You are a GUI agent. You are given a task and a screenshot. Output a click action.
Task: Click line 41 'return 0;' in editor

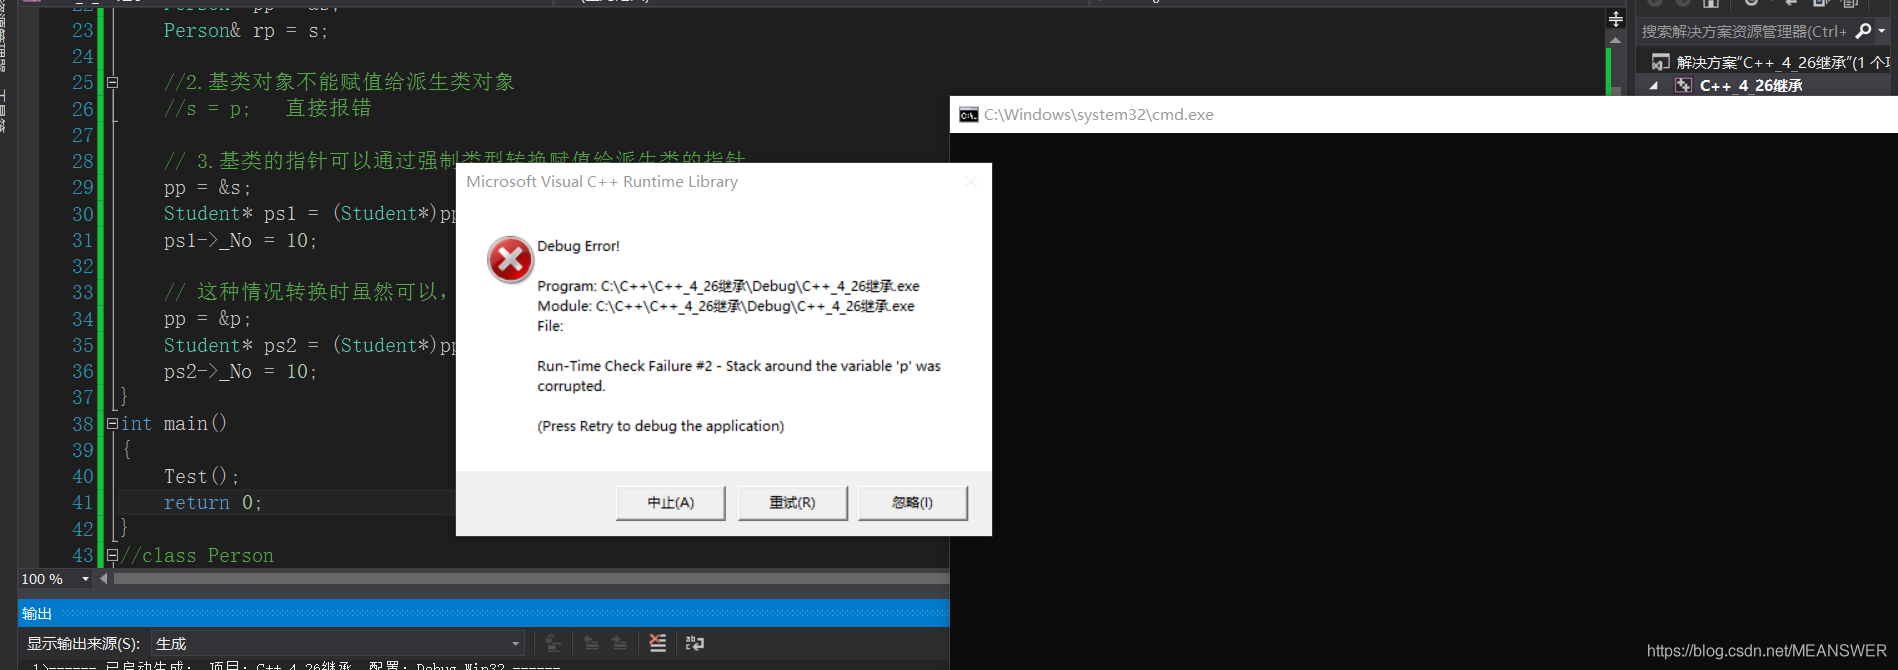[x=213, y=503]
